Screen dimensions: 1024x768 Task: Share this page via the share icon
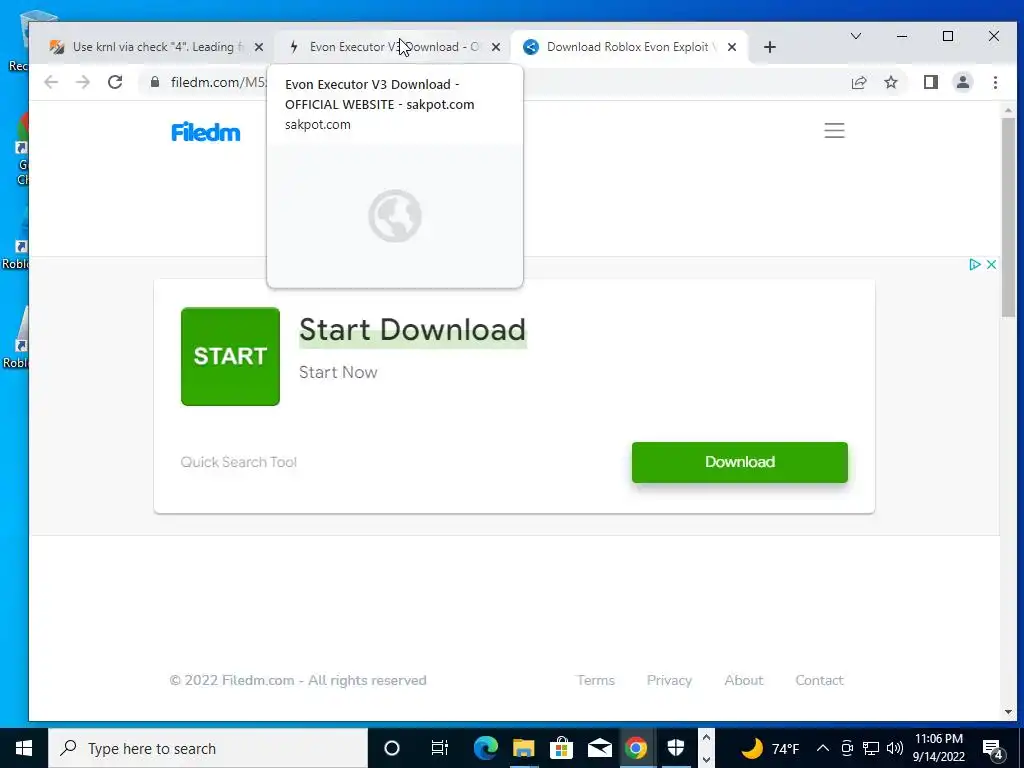tap(859, 82)
